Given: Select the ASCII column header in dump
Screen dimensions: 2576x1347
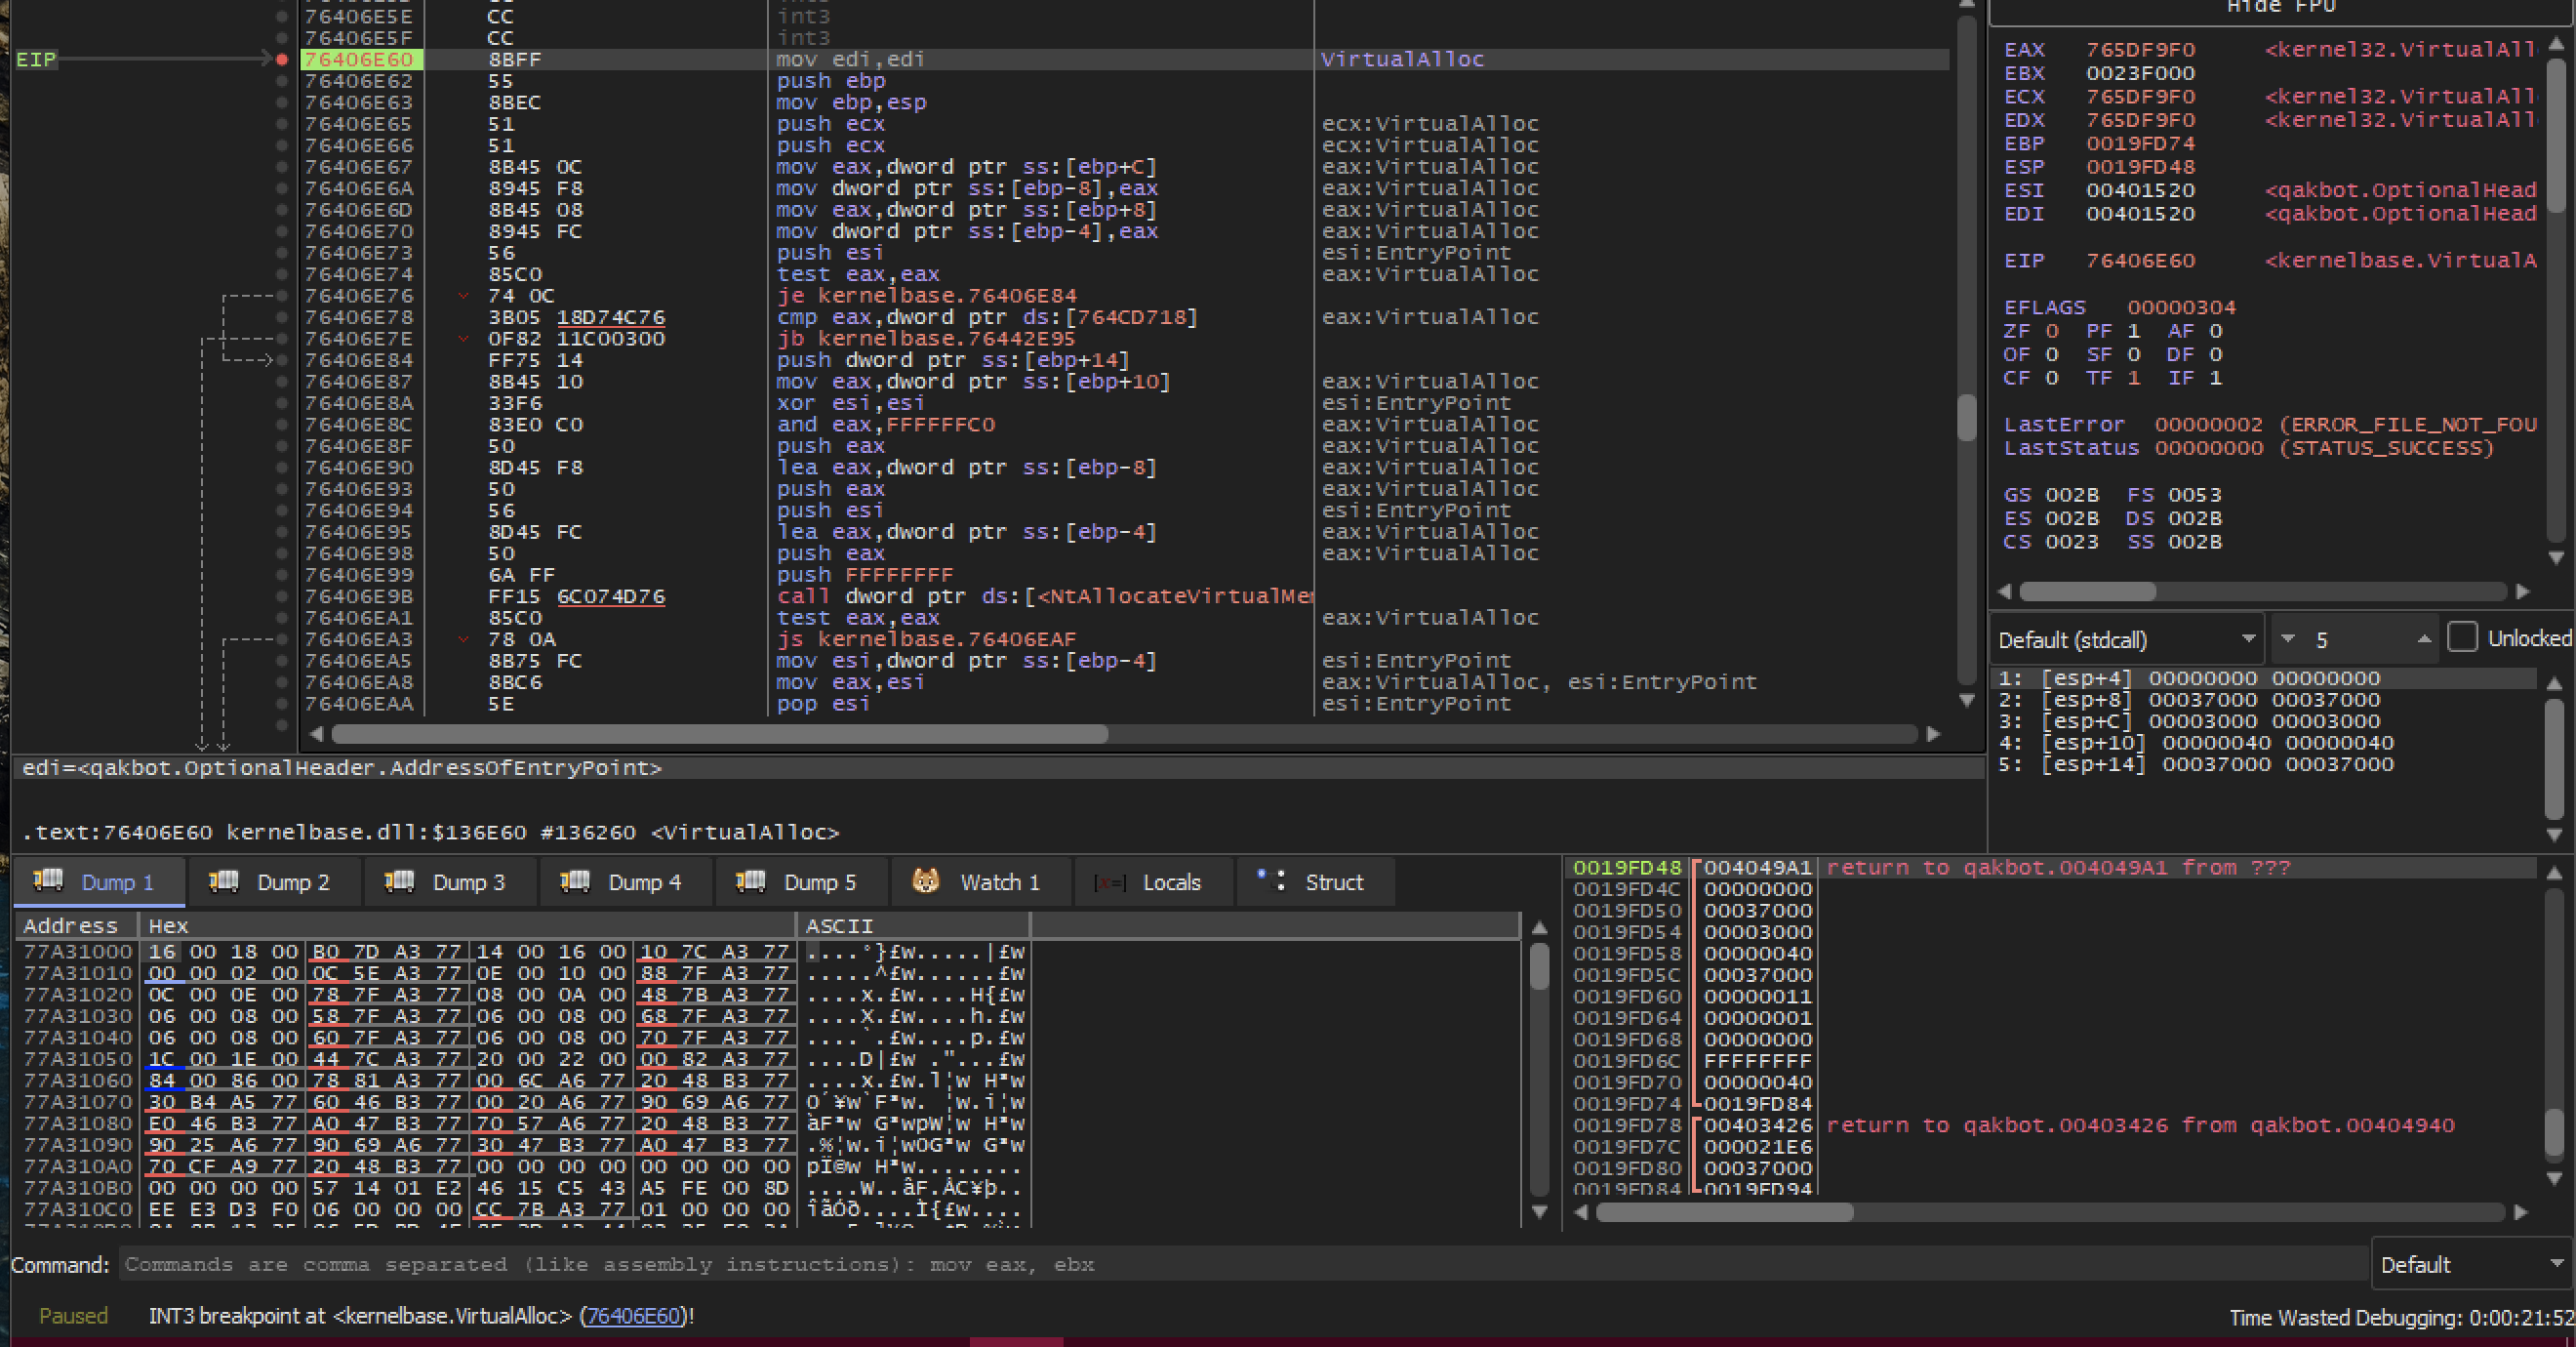Looking at the screenshot, I should [x=913, y=926].
